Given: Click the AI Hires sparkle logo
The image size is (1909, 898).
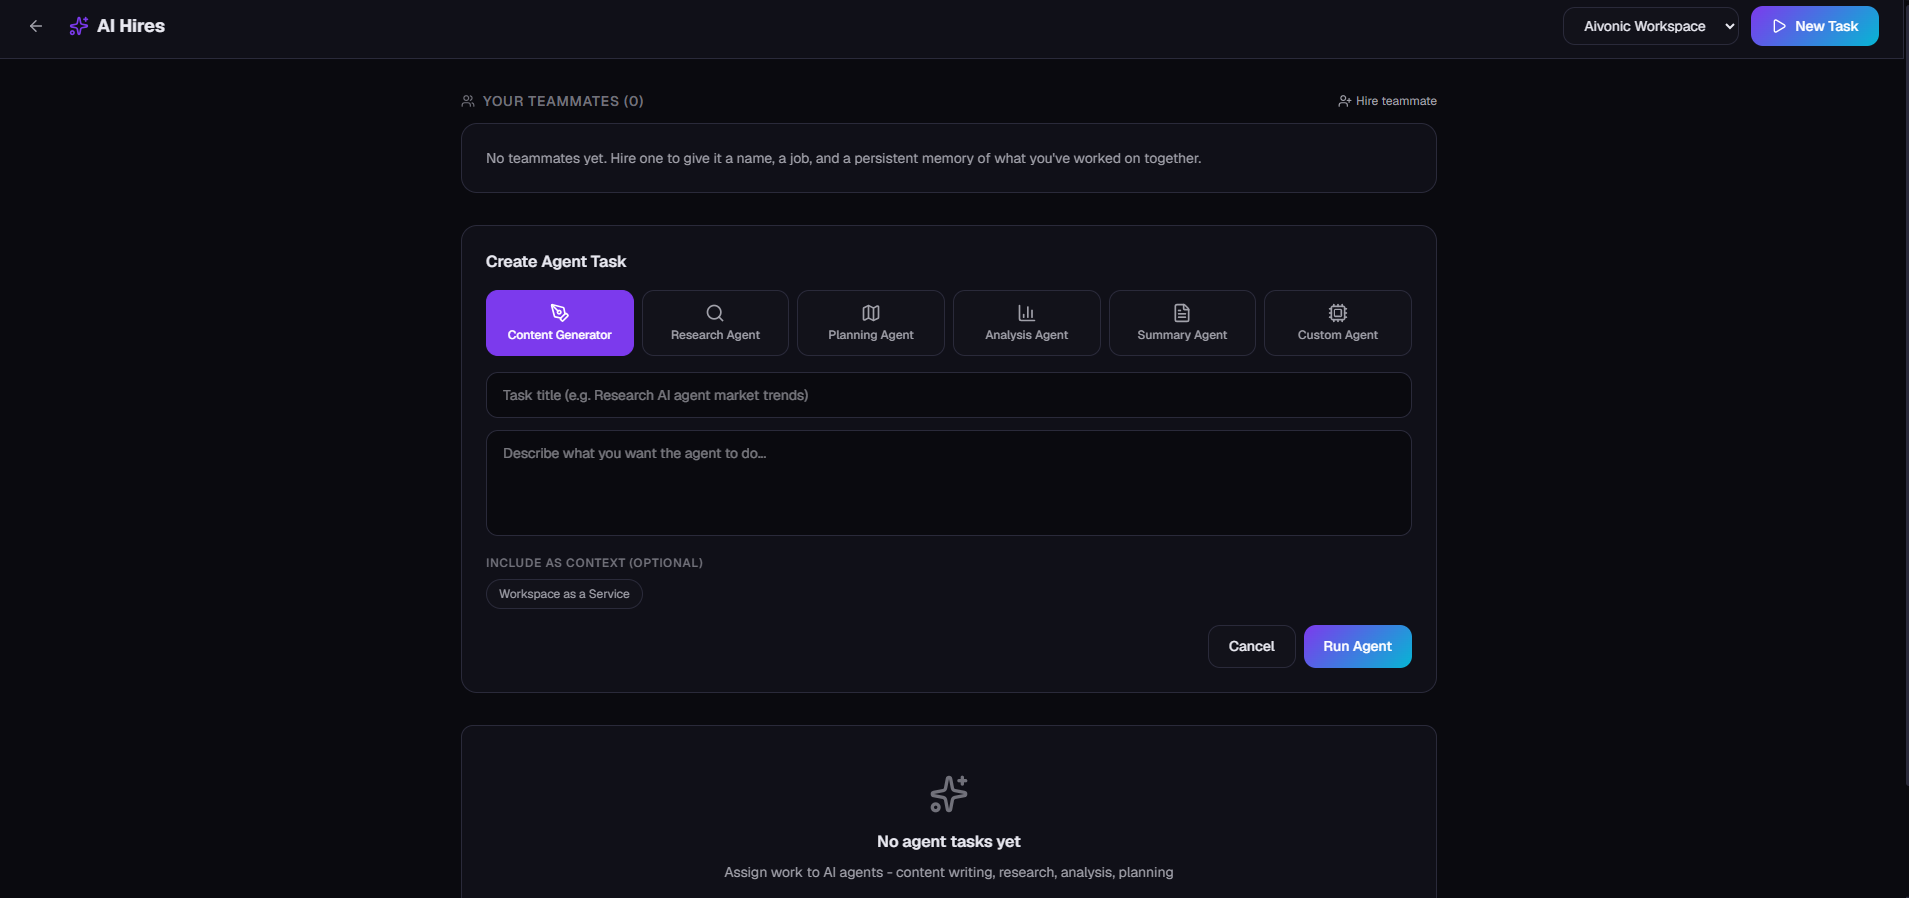Looking at the screenshot, I should pyautogui.click(x=79, y=26).
